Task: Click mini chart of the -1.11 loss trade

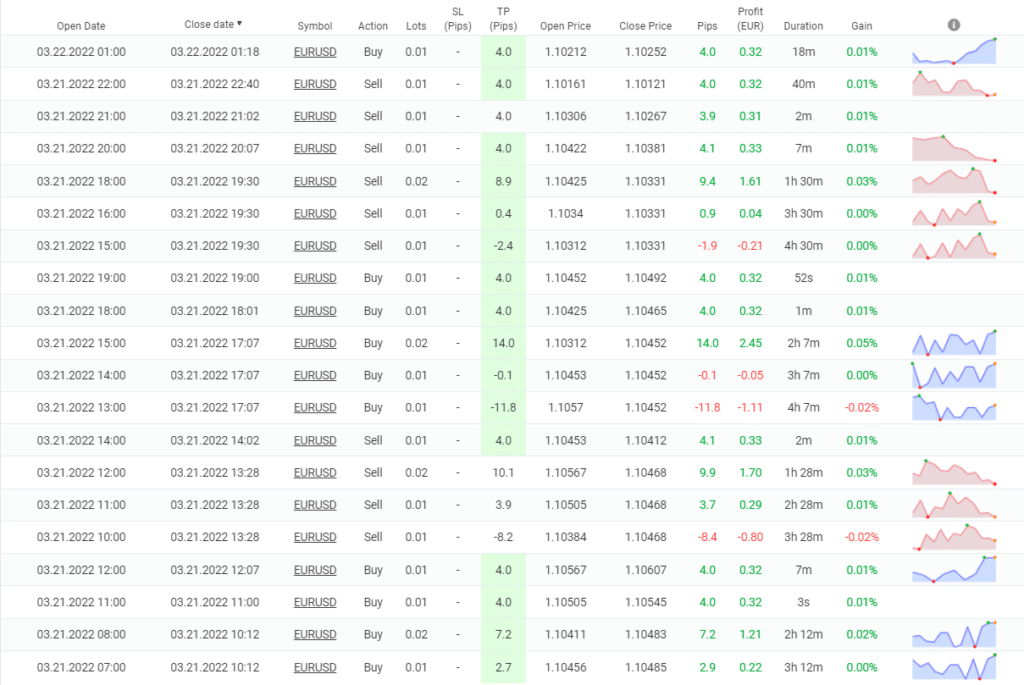Action: pos(954,407)
